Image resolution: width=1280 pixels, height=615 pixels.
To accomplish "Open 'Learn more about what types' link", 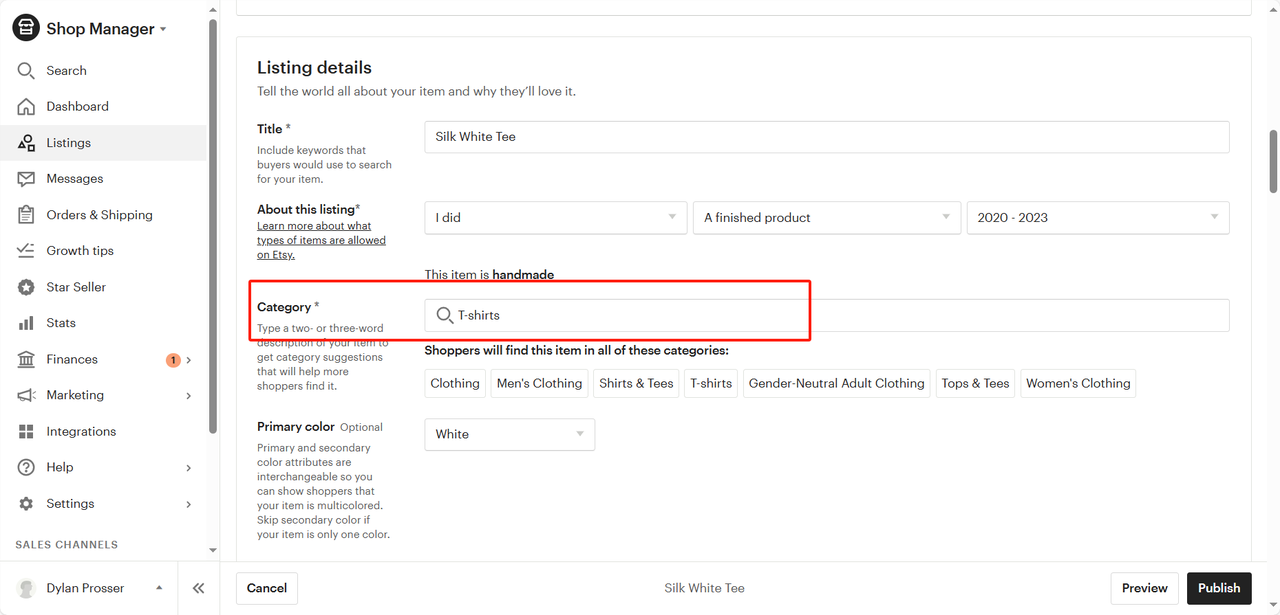I will (321, 240).
